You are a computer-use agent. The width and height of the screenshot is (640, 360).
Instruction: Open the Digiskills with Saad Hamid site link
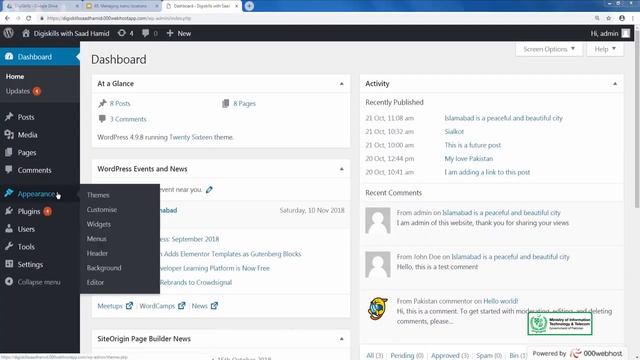pos(71,33)
